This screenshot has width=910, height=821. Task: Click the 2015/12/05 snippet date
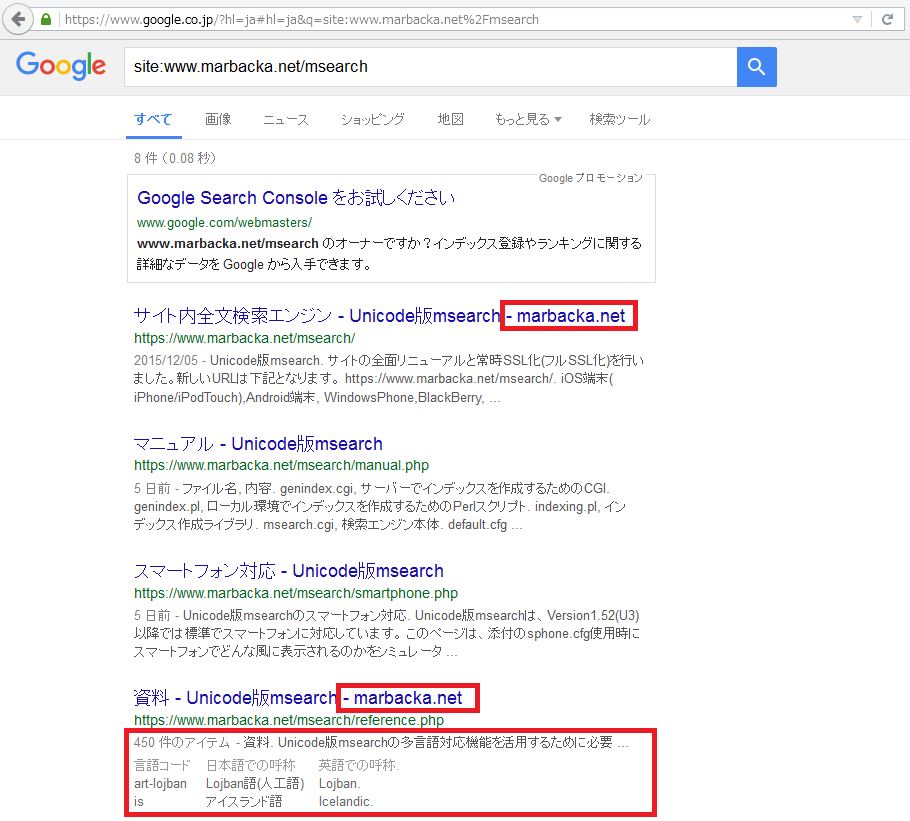click(x=166, y=360)
